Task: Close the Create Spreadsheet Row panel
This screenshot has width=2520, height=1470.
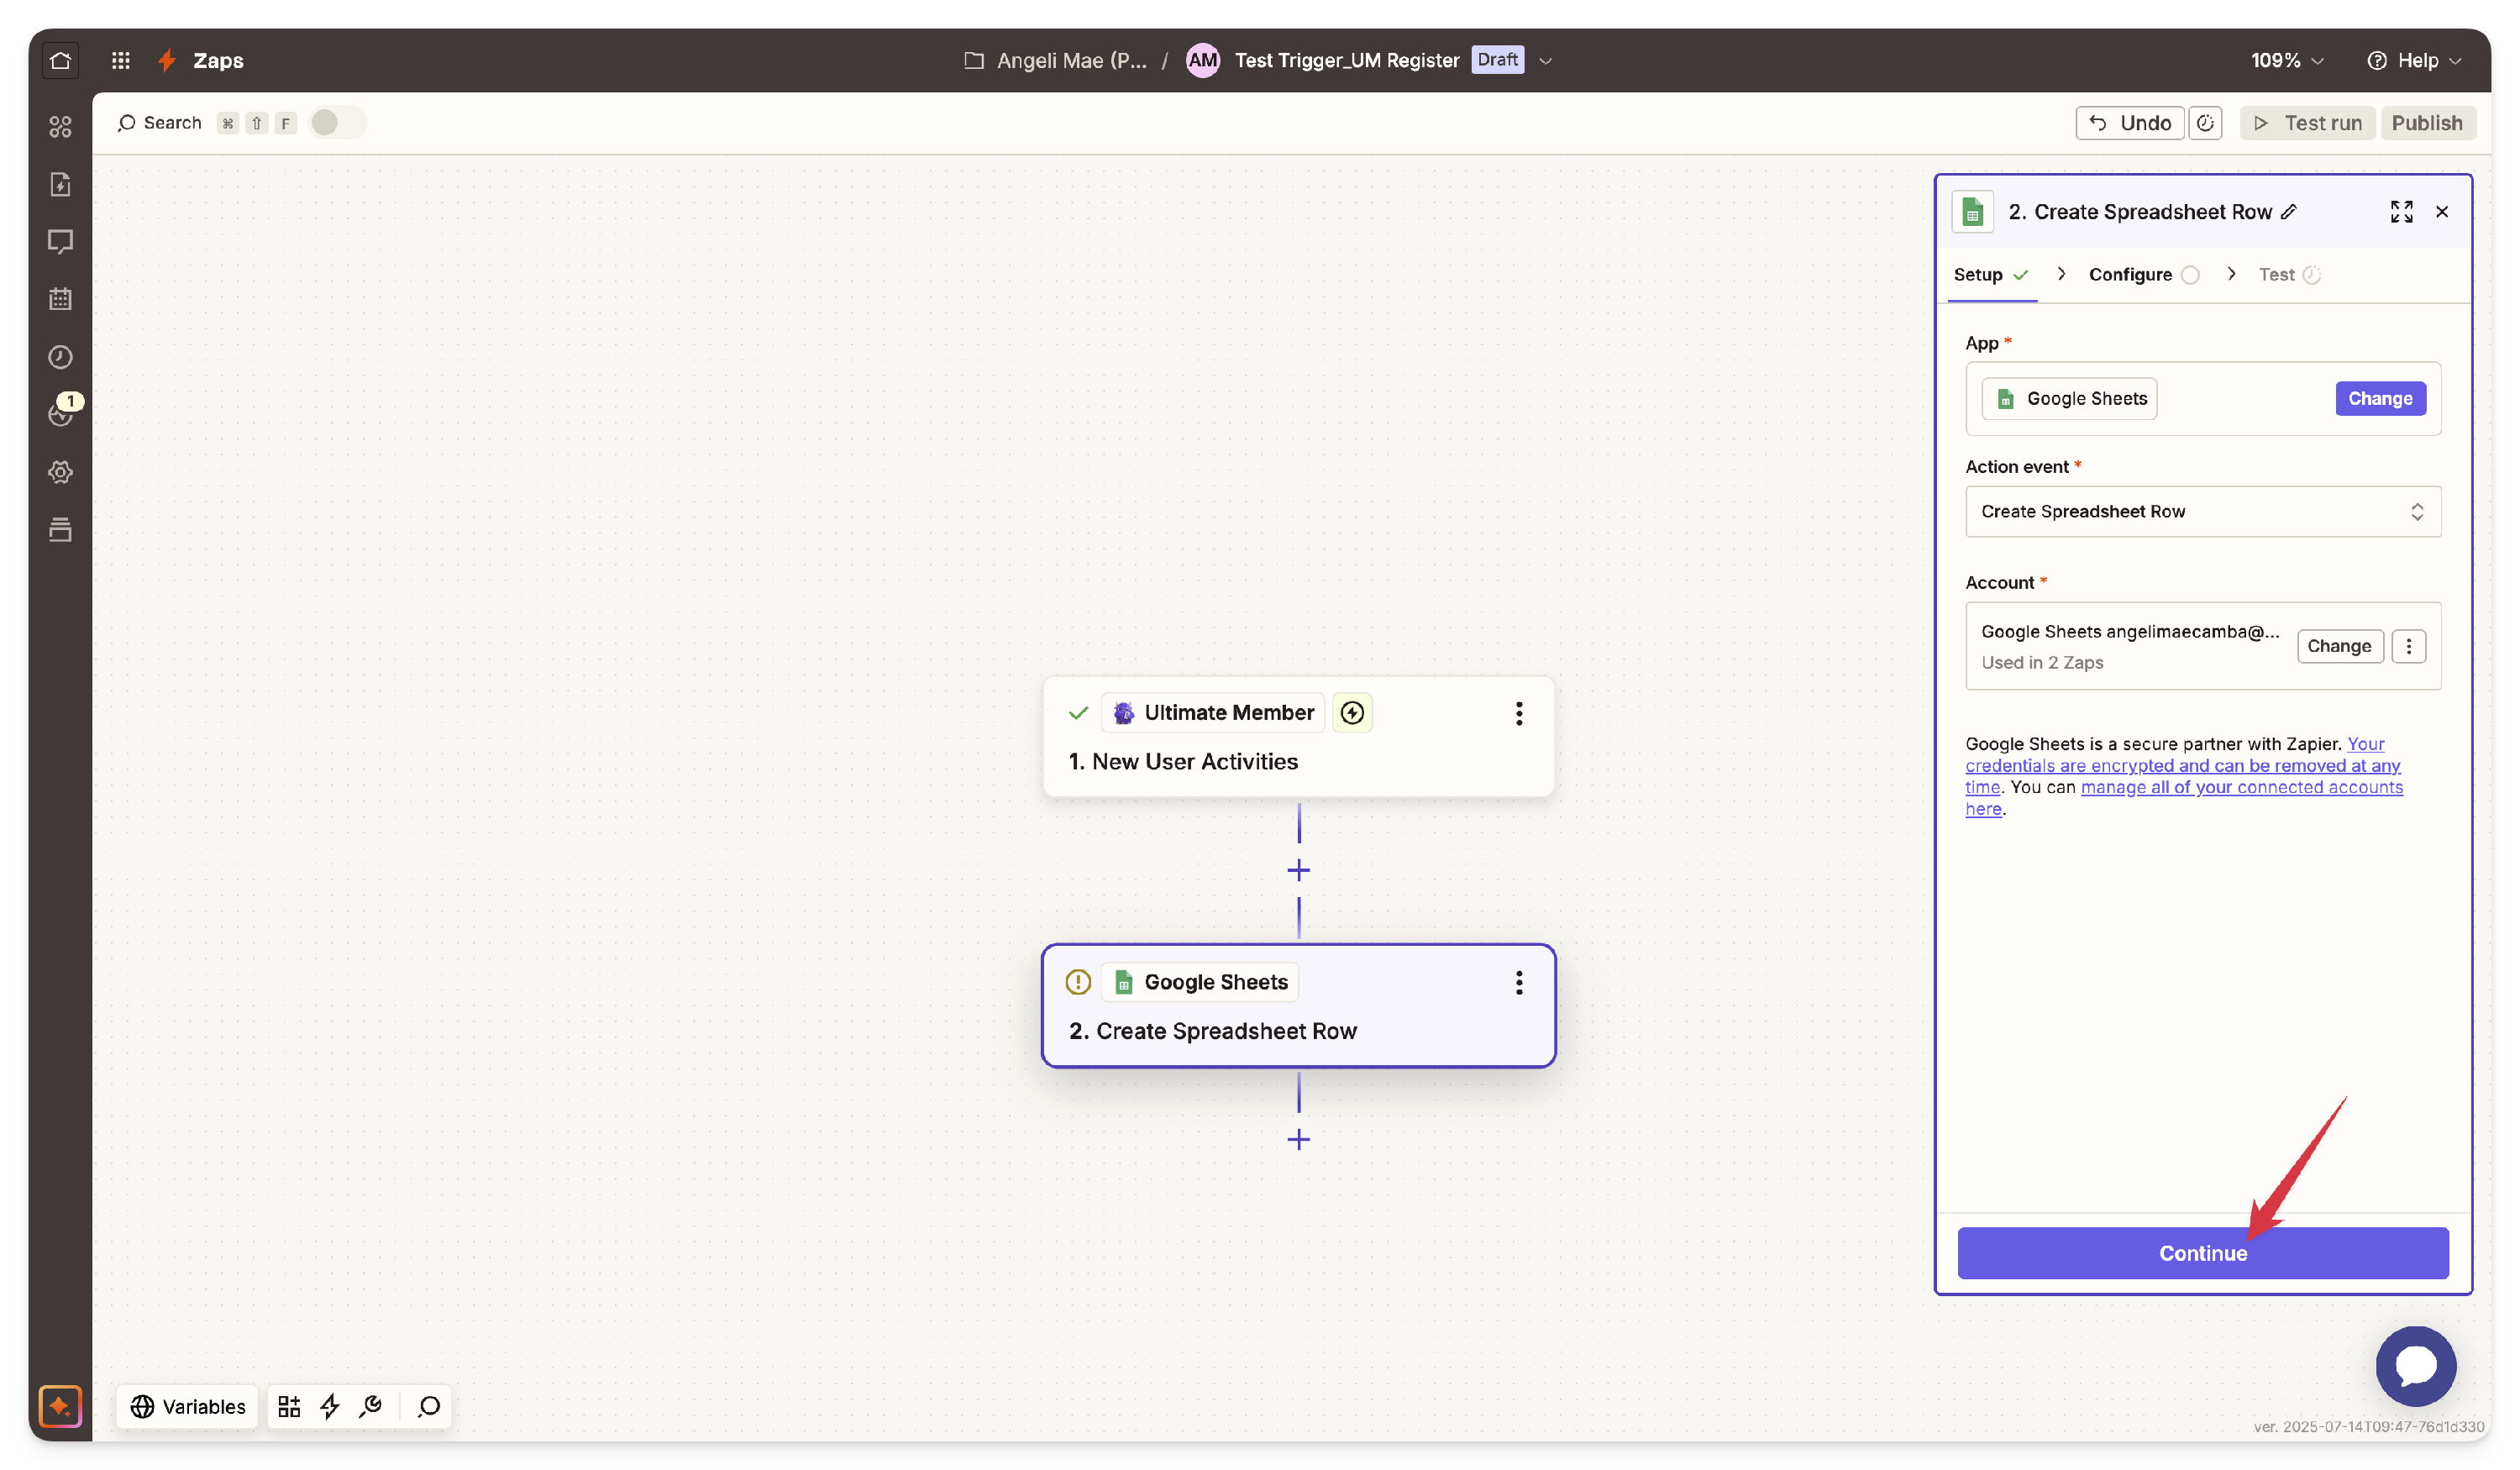Action: [2442, 212]
